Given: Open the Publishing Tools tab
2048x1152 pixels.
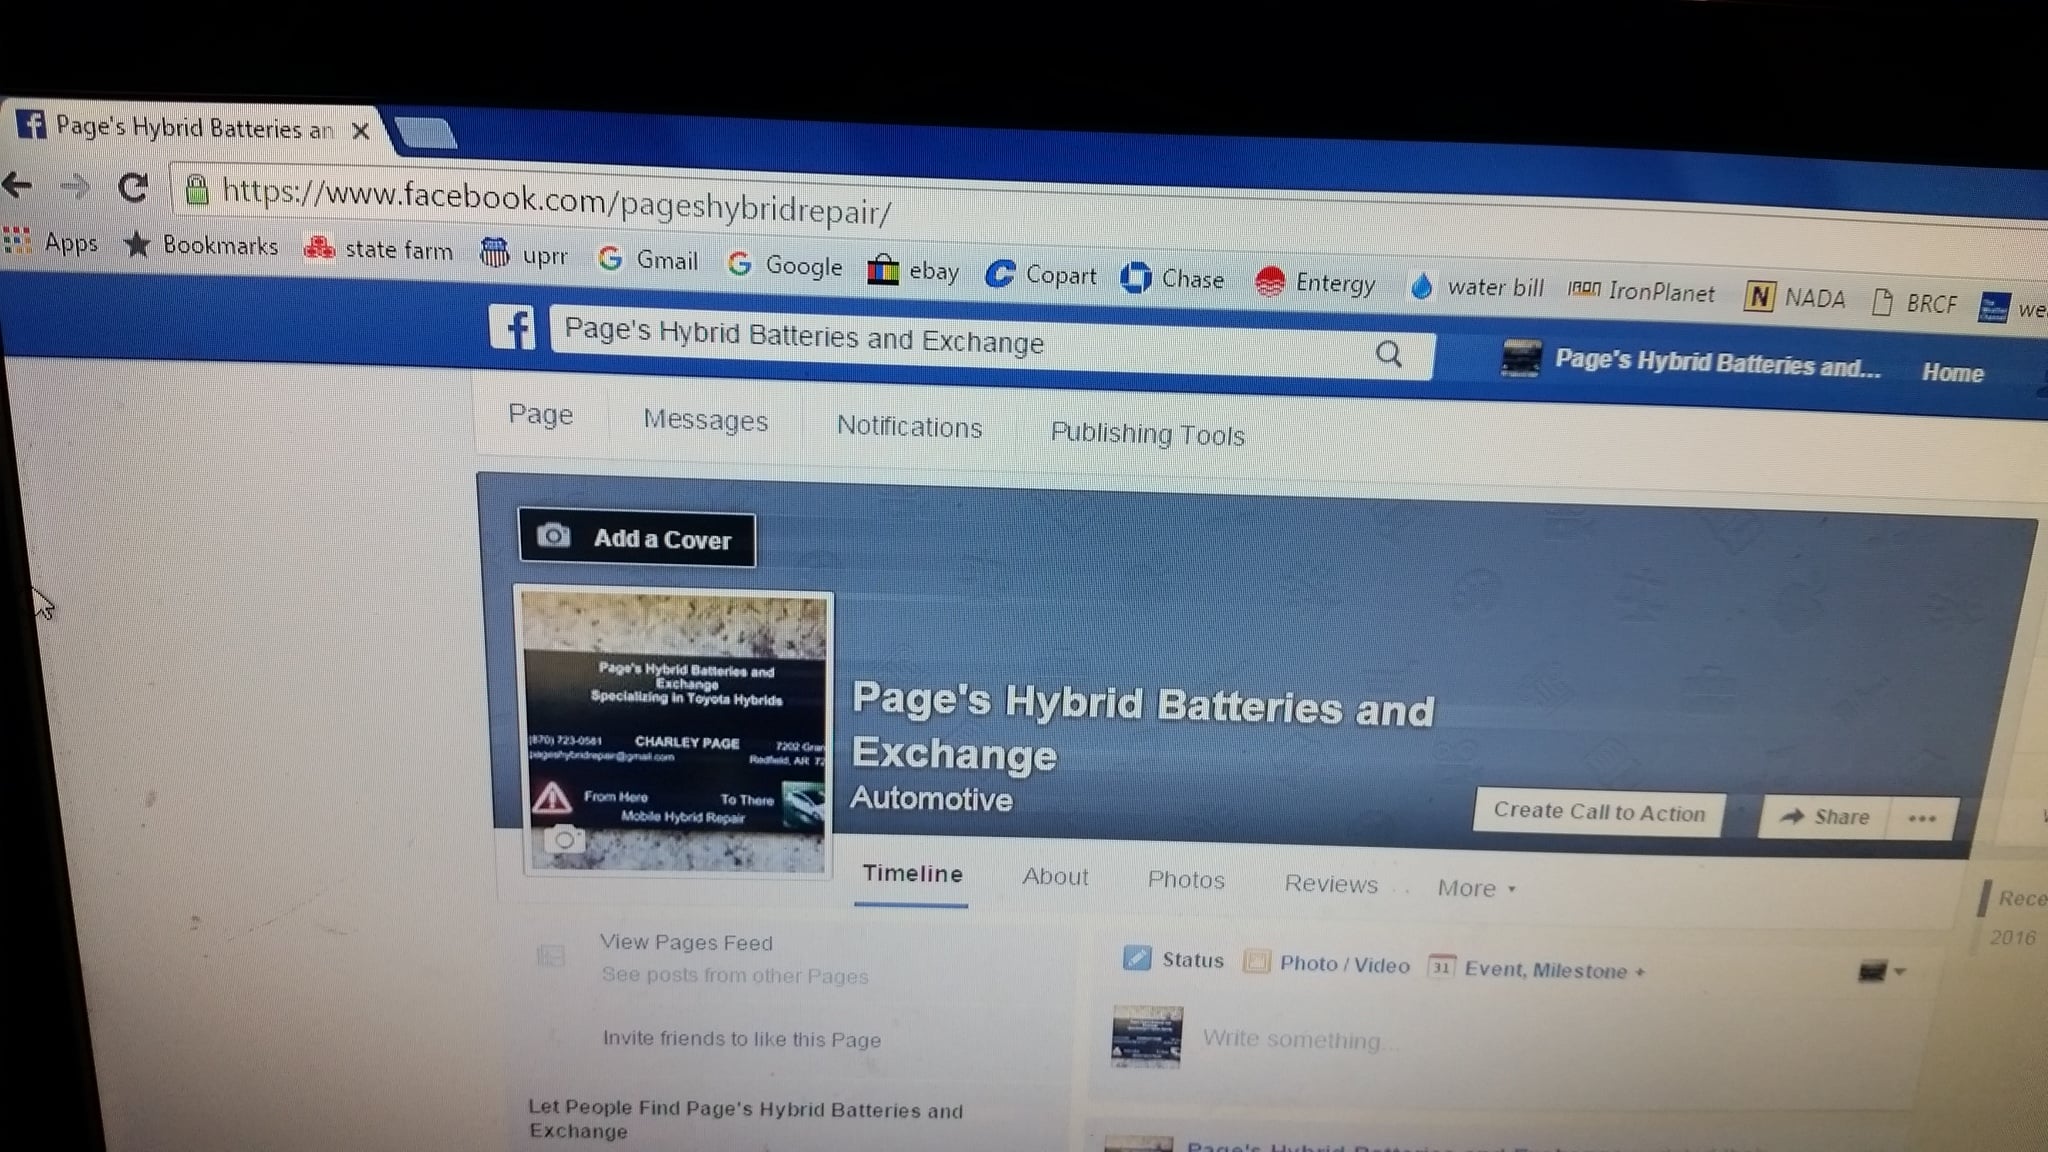Looking at the screenshot, I should [1147, 434].
